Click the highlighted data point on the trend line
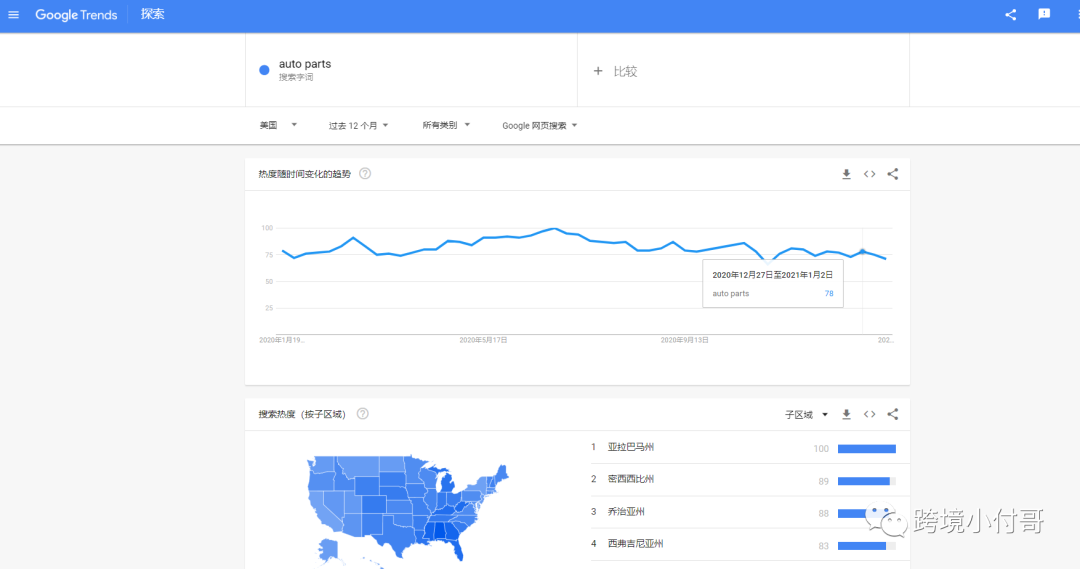 coord(862,251)
